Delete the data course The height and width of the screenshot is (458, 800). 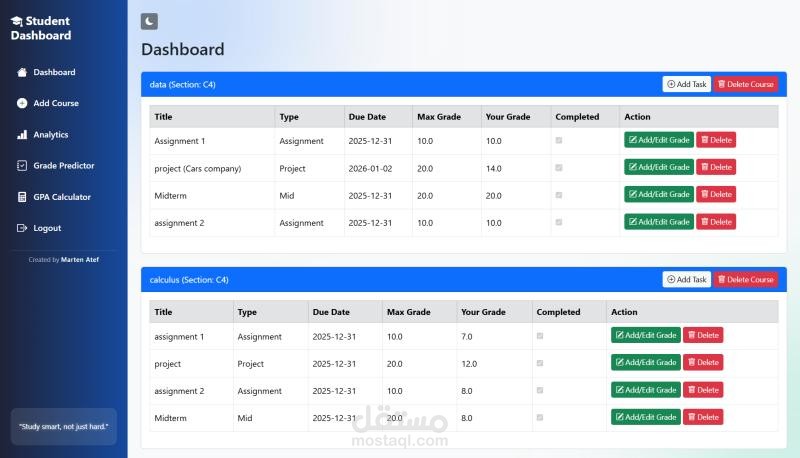click(746, 84)
